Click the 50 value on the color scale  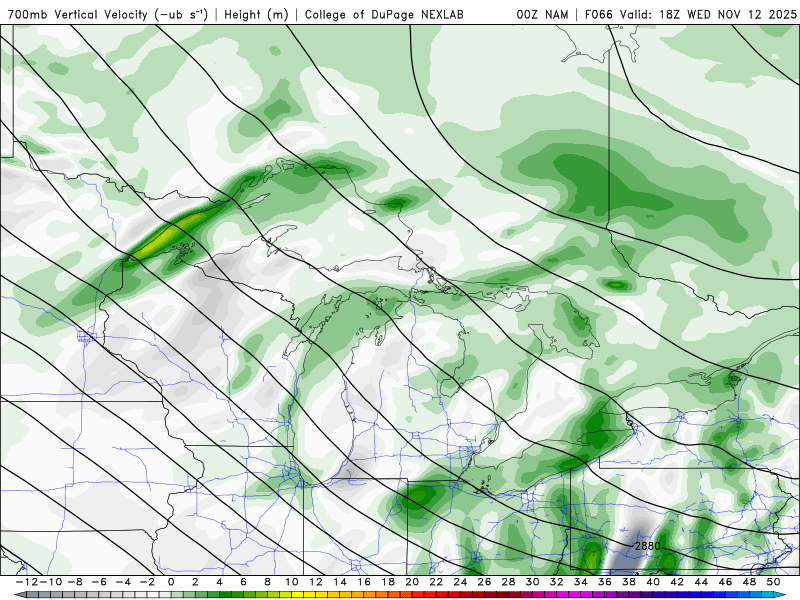click(773, 582)
